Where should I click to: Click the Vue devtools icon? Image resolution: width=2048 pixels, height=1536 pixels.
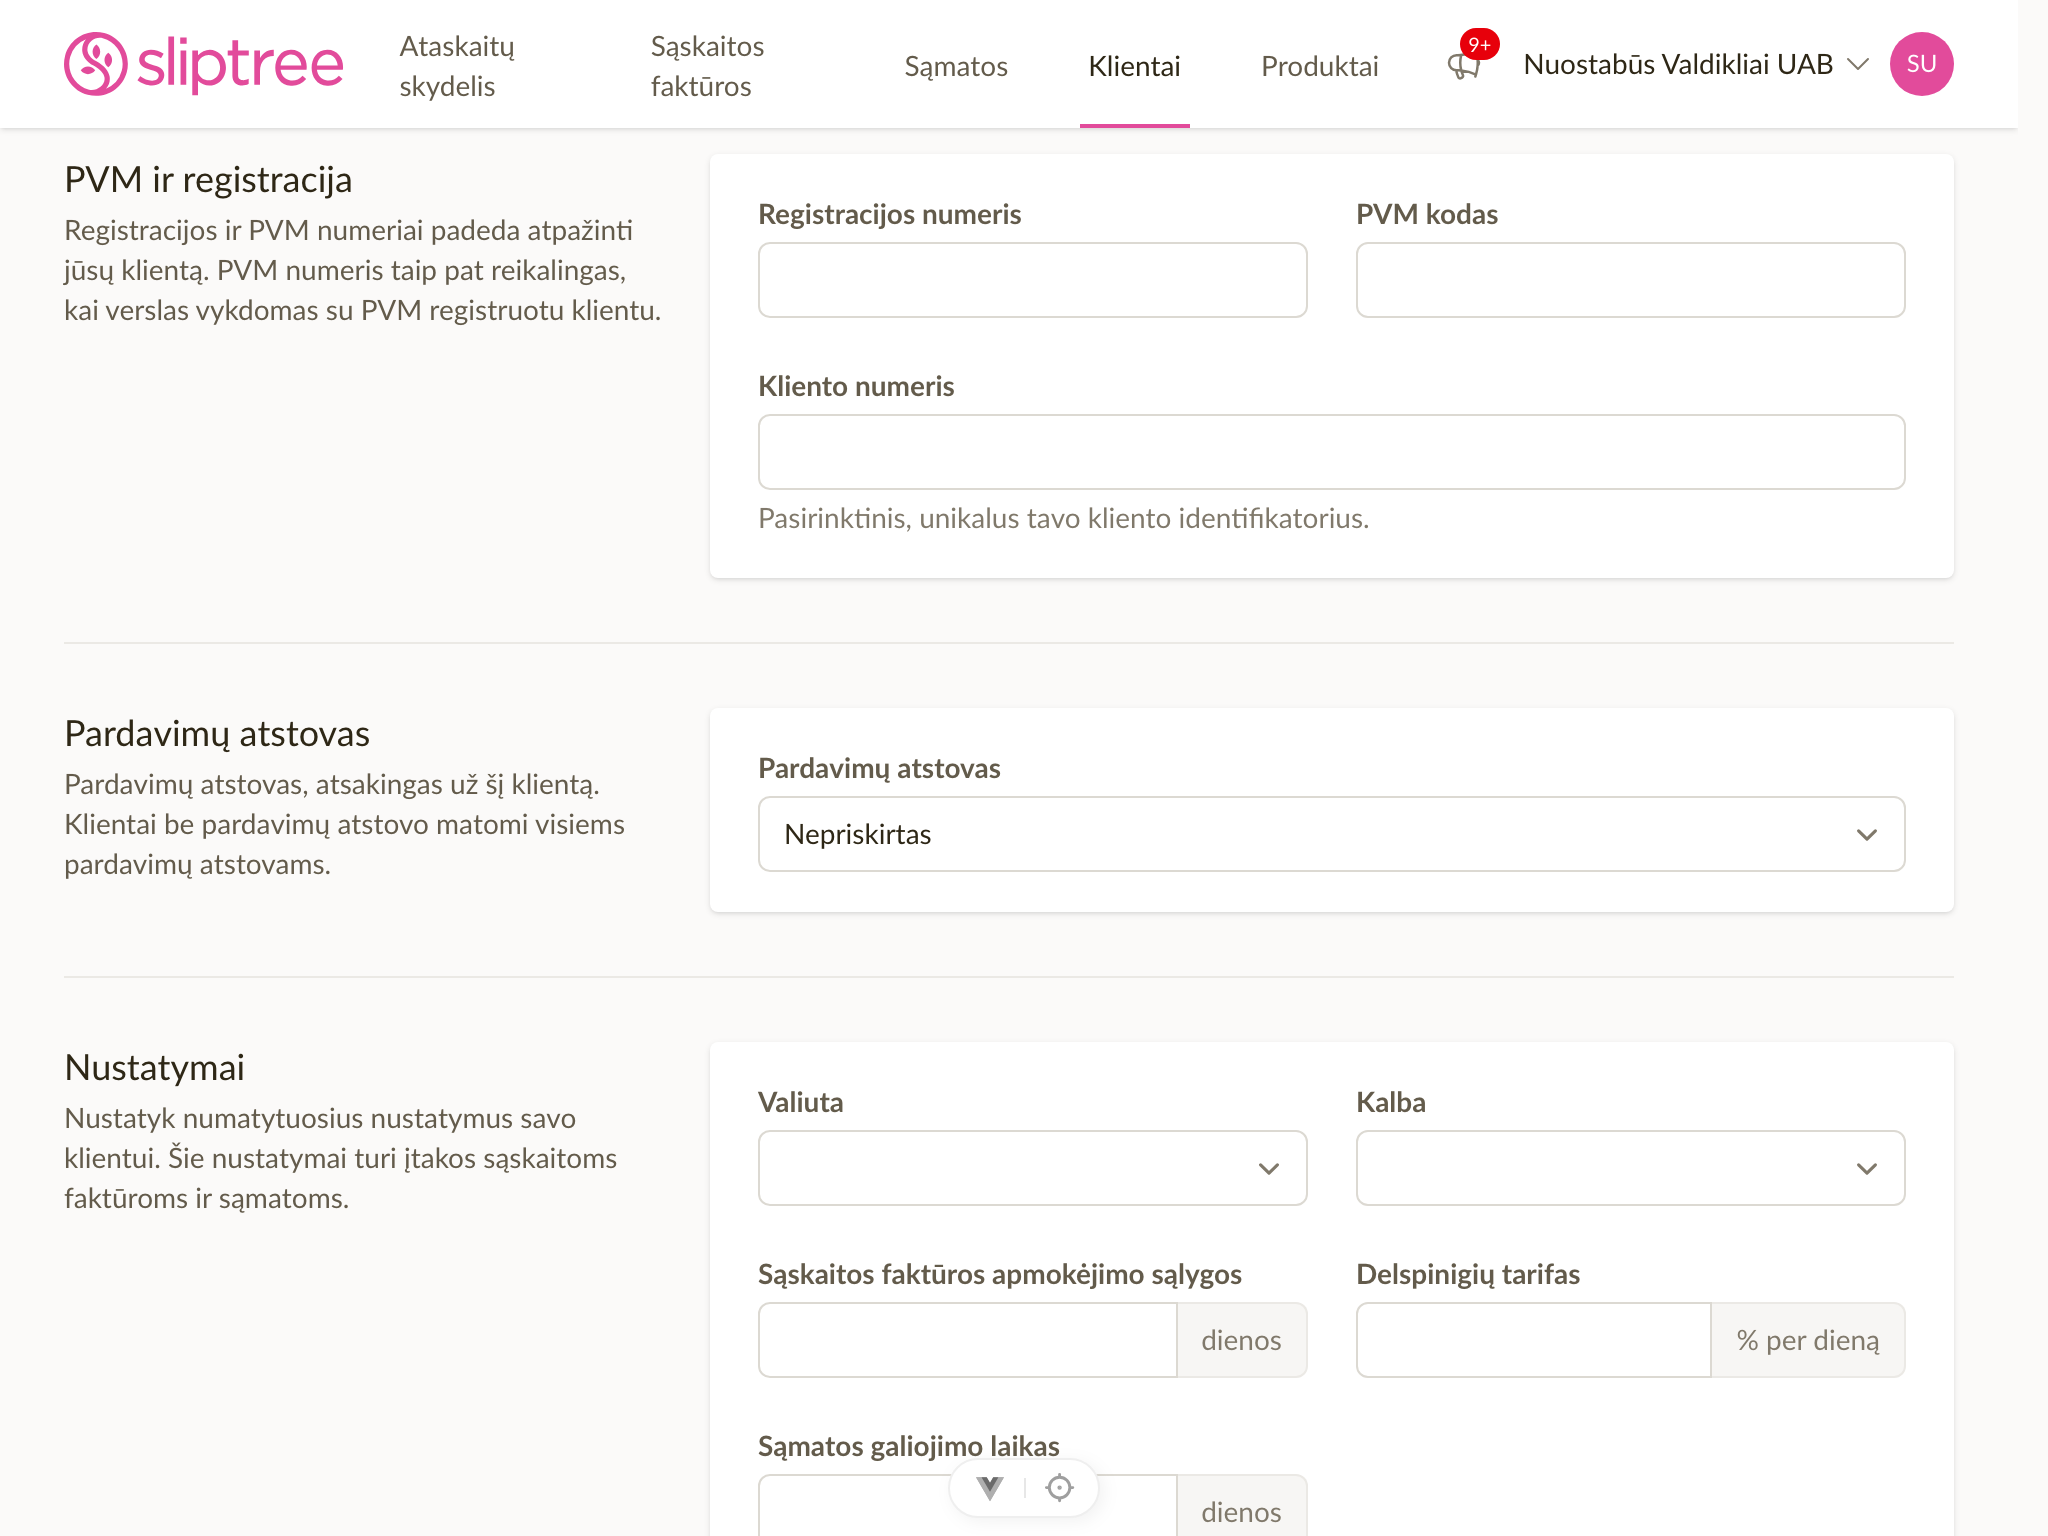(990, 1488)
